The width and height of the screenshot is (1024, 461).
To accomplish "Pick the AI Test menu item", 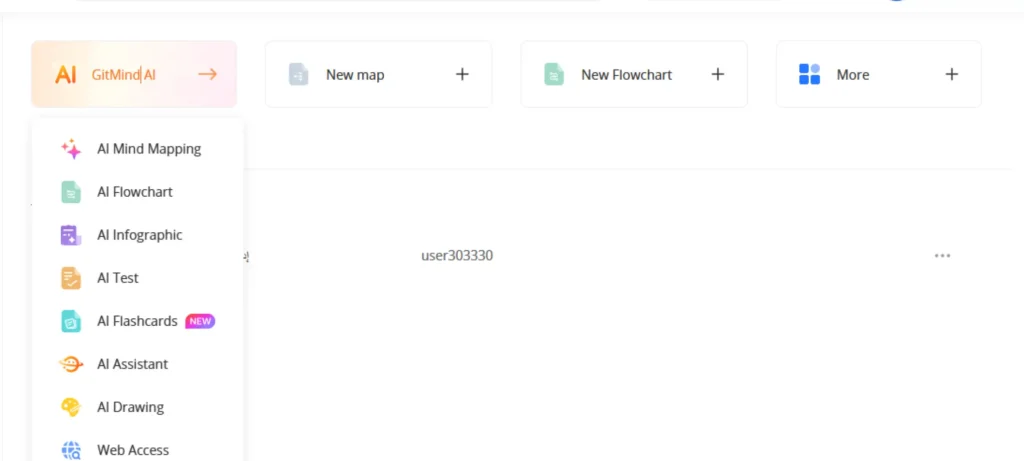I will tap(137, 278).
